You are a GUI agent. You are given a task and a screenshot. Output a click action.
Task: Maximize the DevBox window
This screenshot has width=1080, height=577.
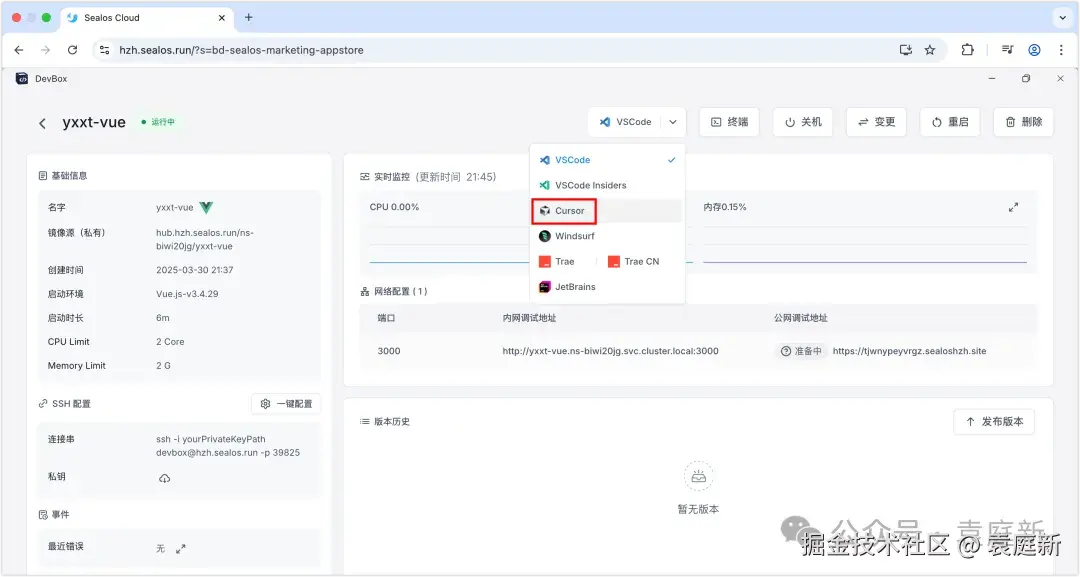click(x=1026, y=78)
